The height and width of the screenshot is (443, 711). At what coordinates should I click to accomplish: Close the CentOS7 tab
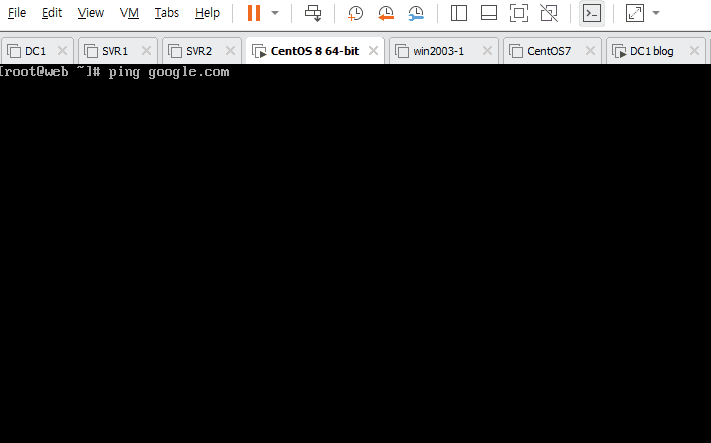click(590, 51)
